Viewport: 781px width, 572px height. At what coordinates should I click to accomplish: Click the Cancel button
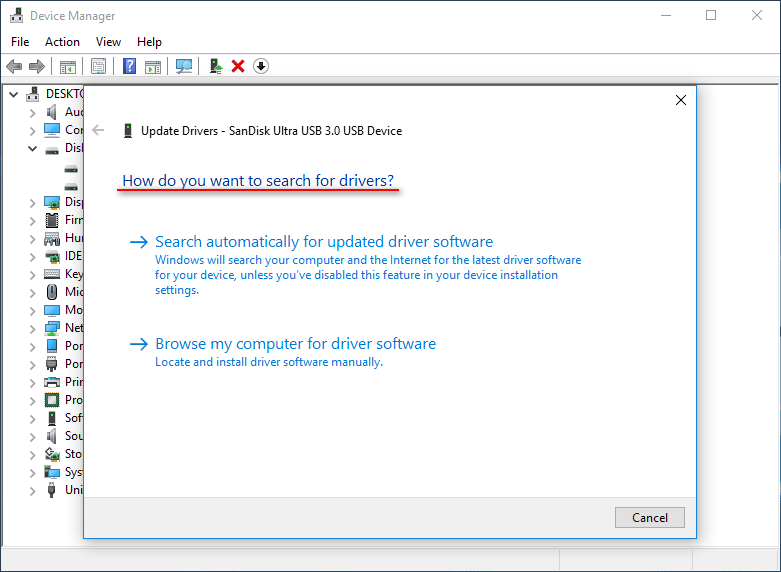[650, 517]
